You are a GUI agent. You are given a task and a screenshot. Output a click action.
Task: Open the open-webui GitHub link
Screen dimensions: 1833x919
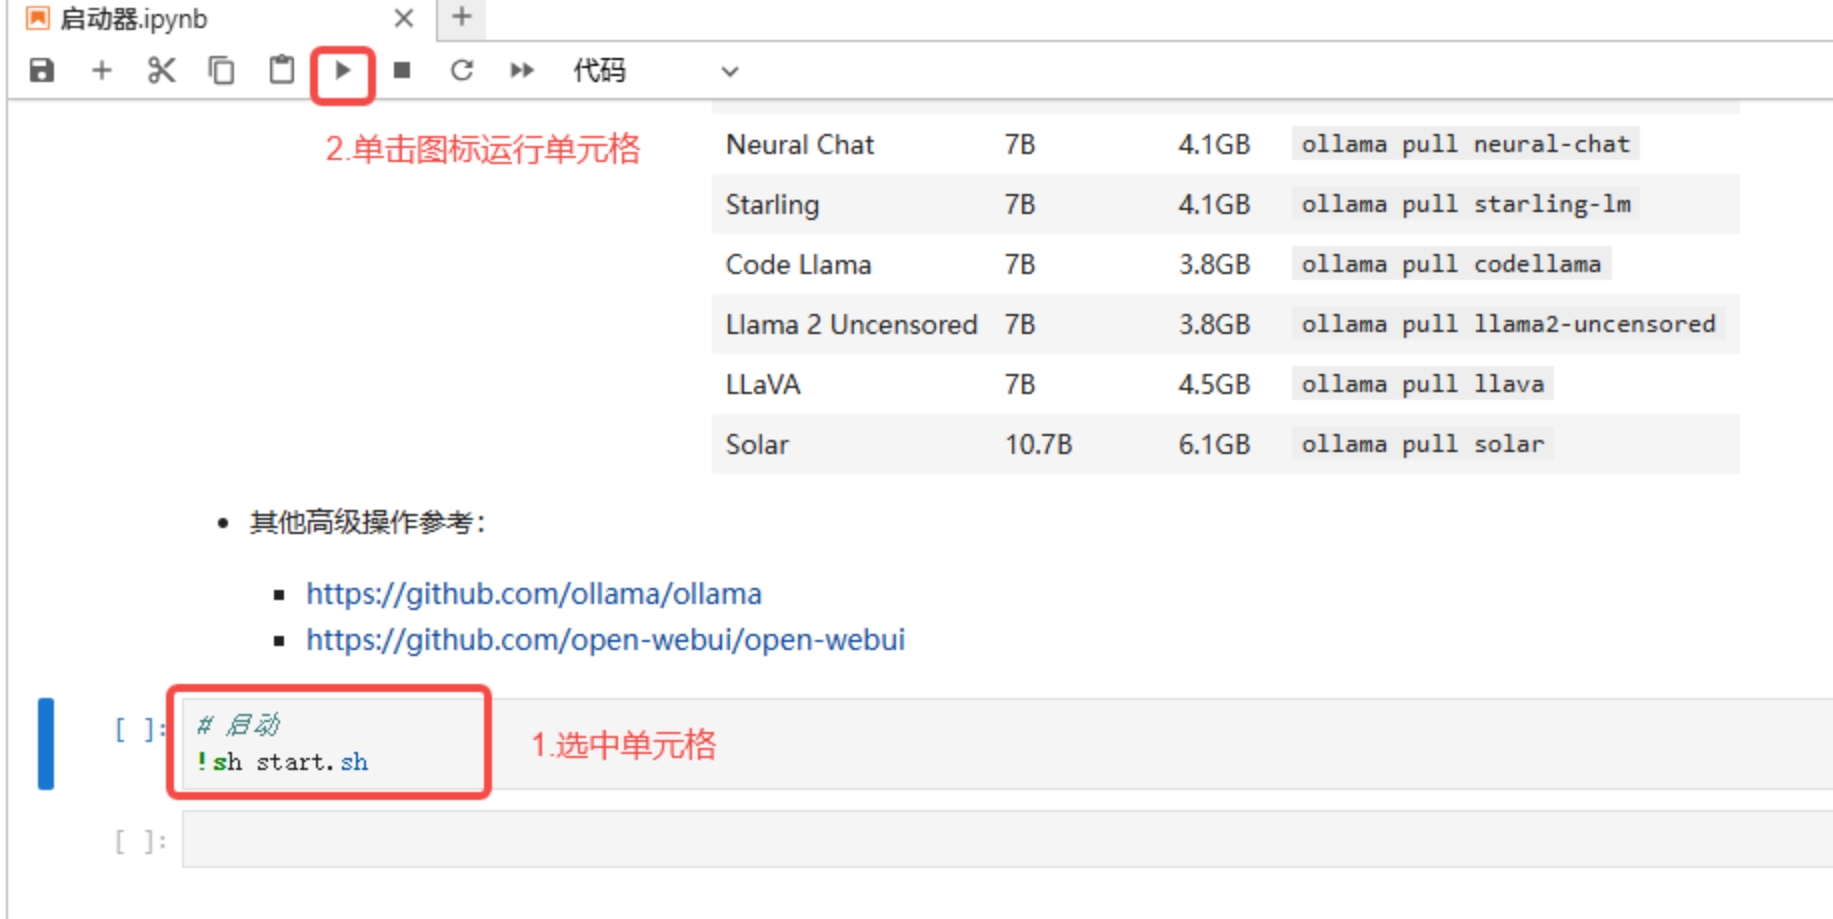click(x=605, y=640)
